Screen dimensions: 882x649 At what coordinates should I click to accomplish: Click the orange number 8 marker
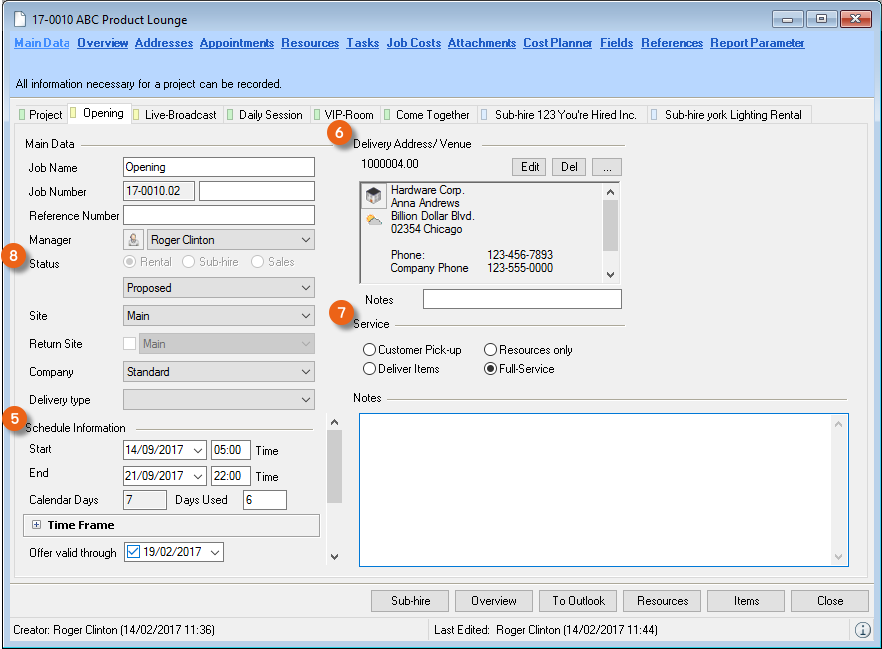(13, 255)
